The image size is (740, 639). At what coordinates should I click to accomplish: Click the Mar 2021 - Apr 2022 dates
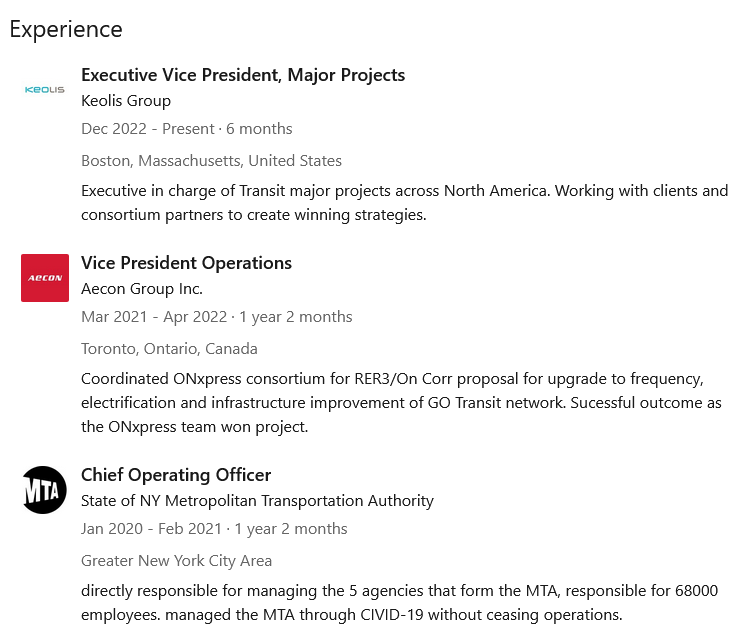(x=154, y=317)
